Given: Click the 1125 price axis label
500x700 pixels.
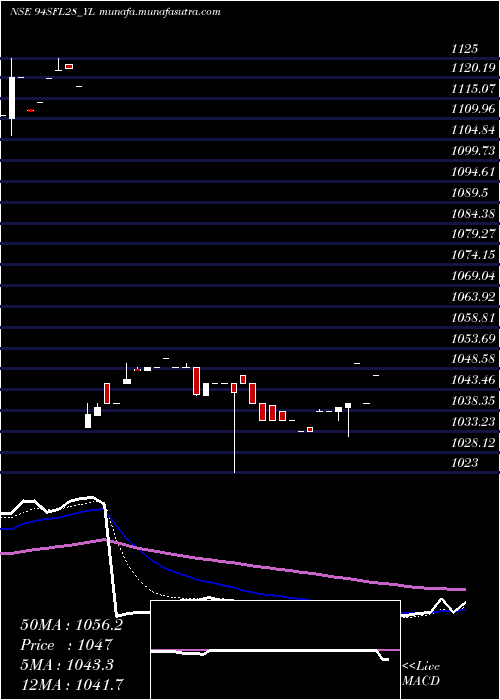Looking at the screenshot, I should [465, 48].
